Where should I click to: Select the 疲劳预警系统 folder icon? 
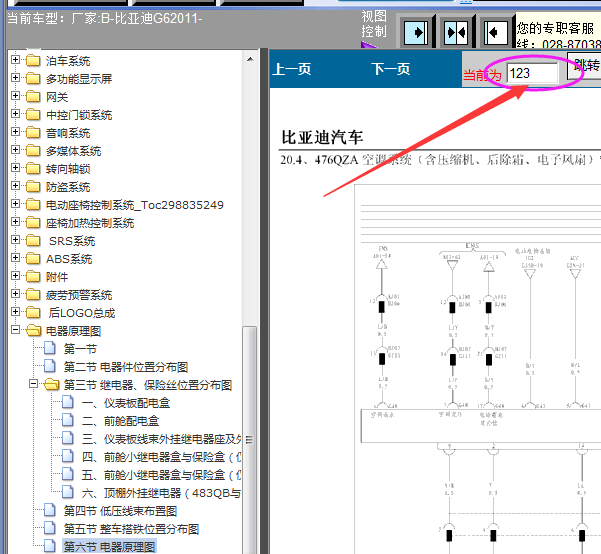coord(33,294)
